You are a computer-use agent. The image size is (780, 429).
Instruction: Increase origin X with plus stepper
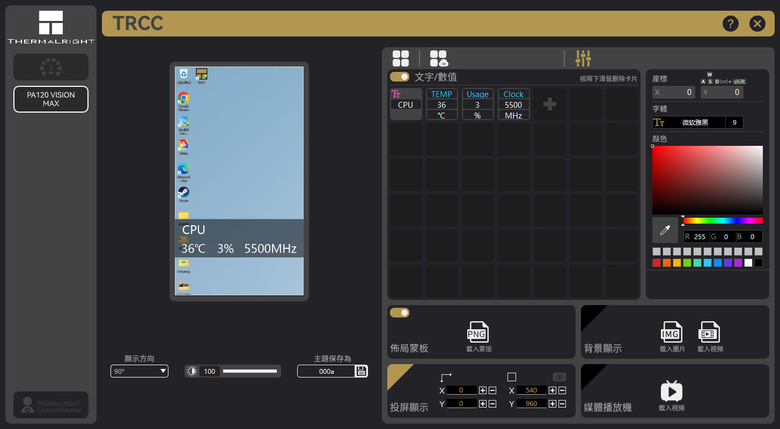pos(483,390)
